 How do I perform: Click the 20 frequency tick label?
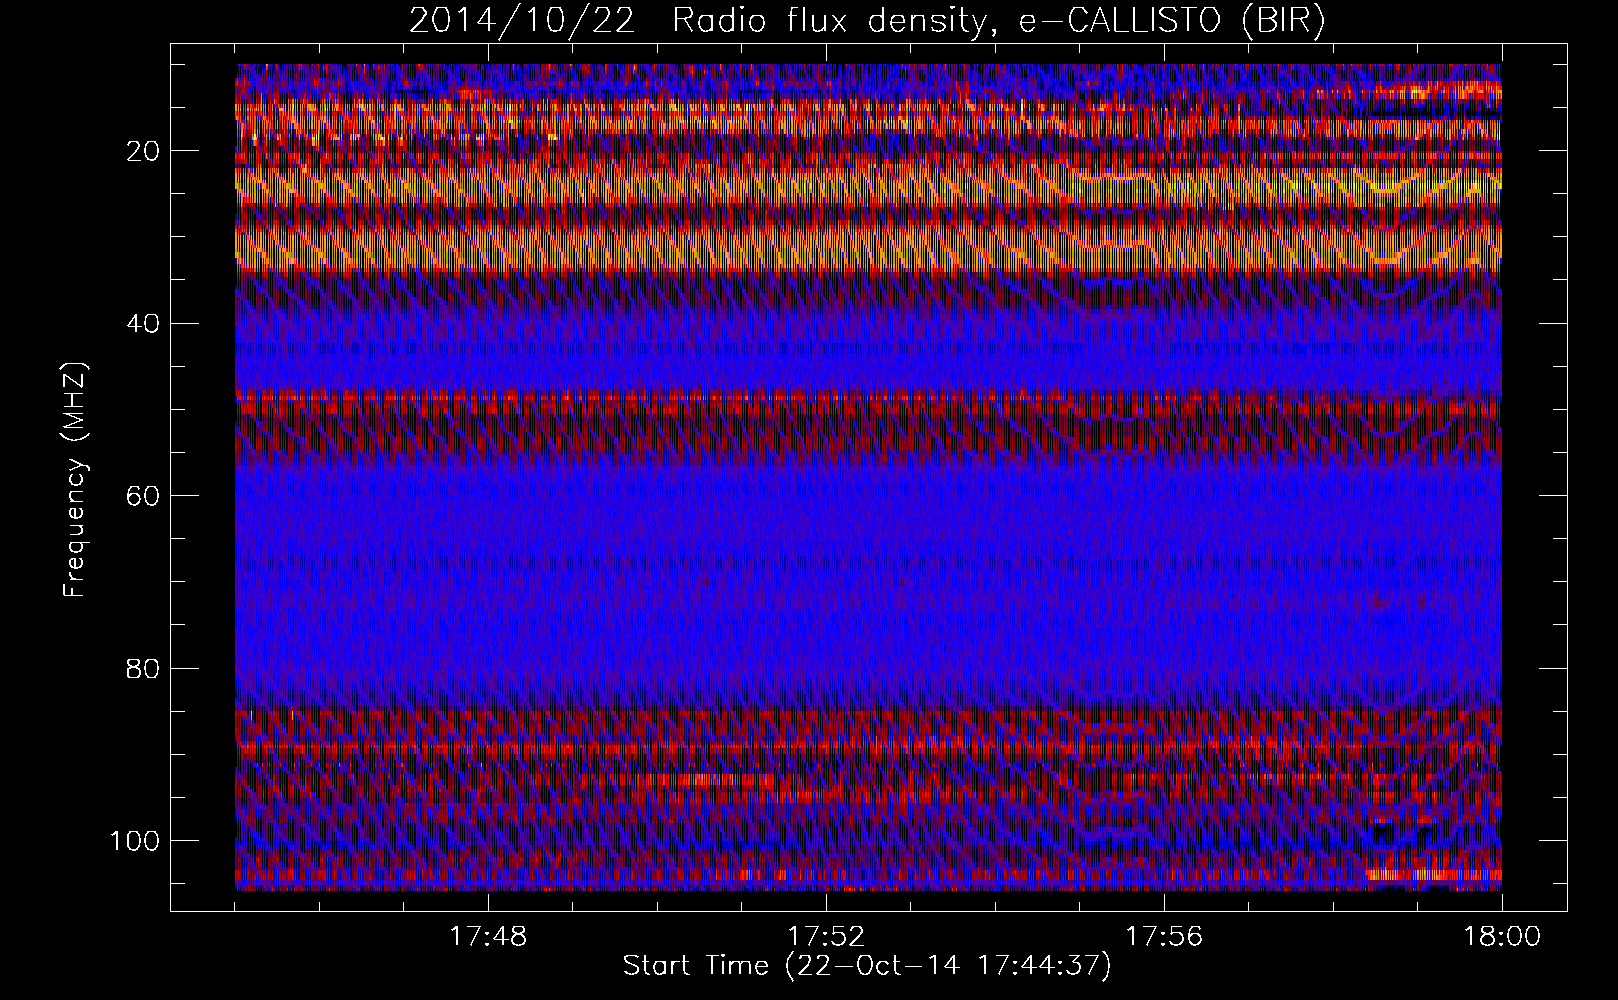point(144,151)
